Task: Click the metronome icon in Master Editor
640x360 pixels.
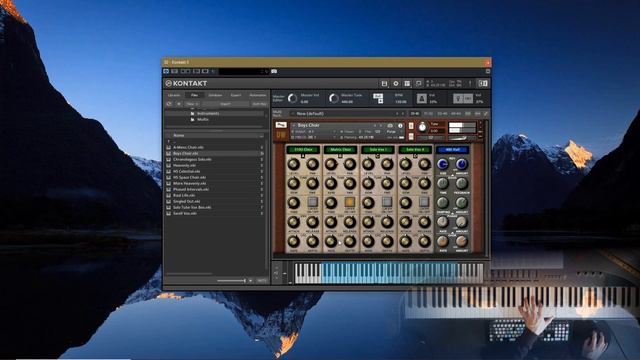Action: [421, 98]
